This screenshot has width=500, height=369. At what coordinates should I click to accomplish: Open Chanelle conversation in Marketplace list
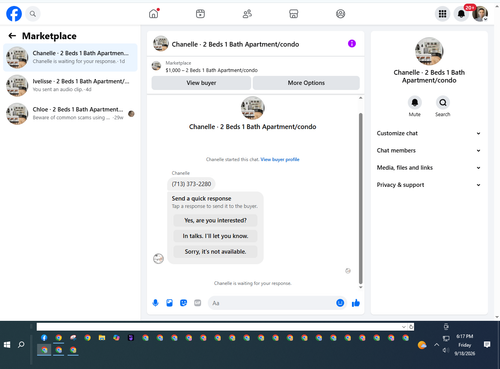tap(70, 57)
